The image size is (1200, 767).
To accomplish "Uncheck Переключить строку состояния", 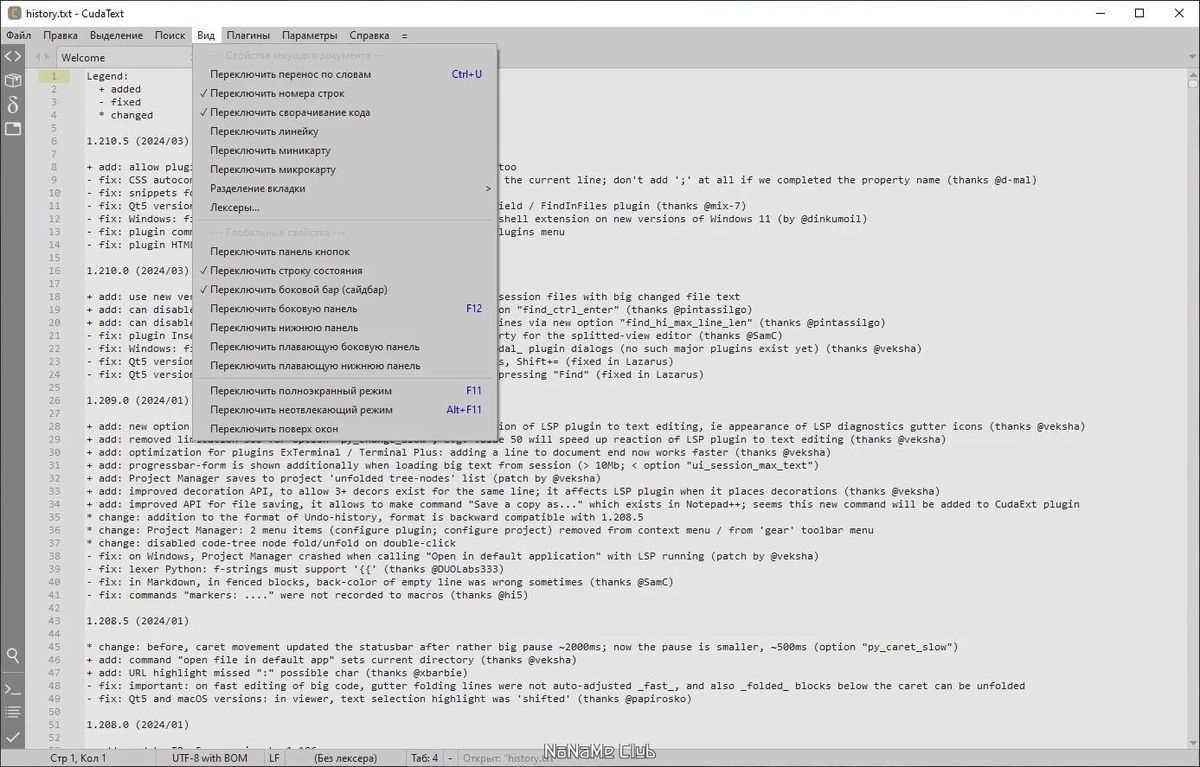I will pos(345,270).
